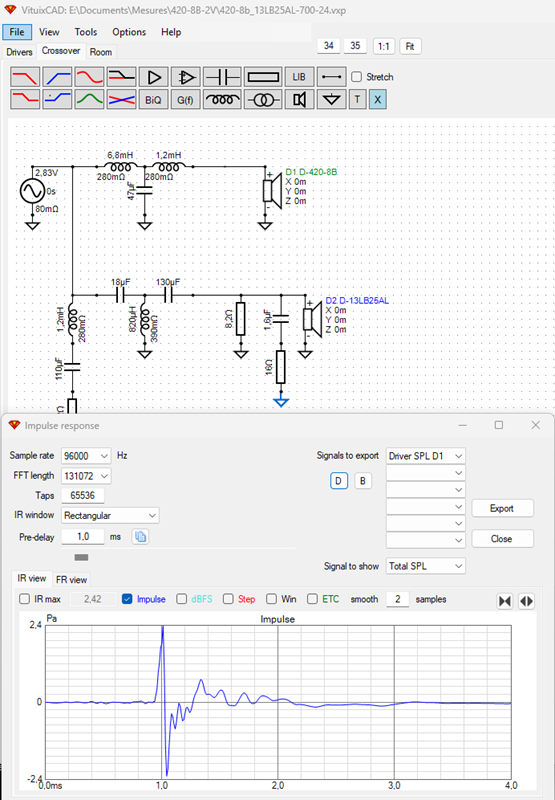Switch to the Room tab
Image resolution: width=555 pixels, height=800 pixels.
pos(100,52)
